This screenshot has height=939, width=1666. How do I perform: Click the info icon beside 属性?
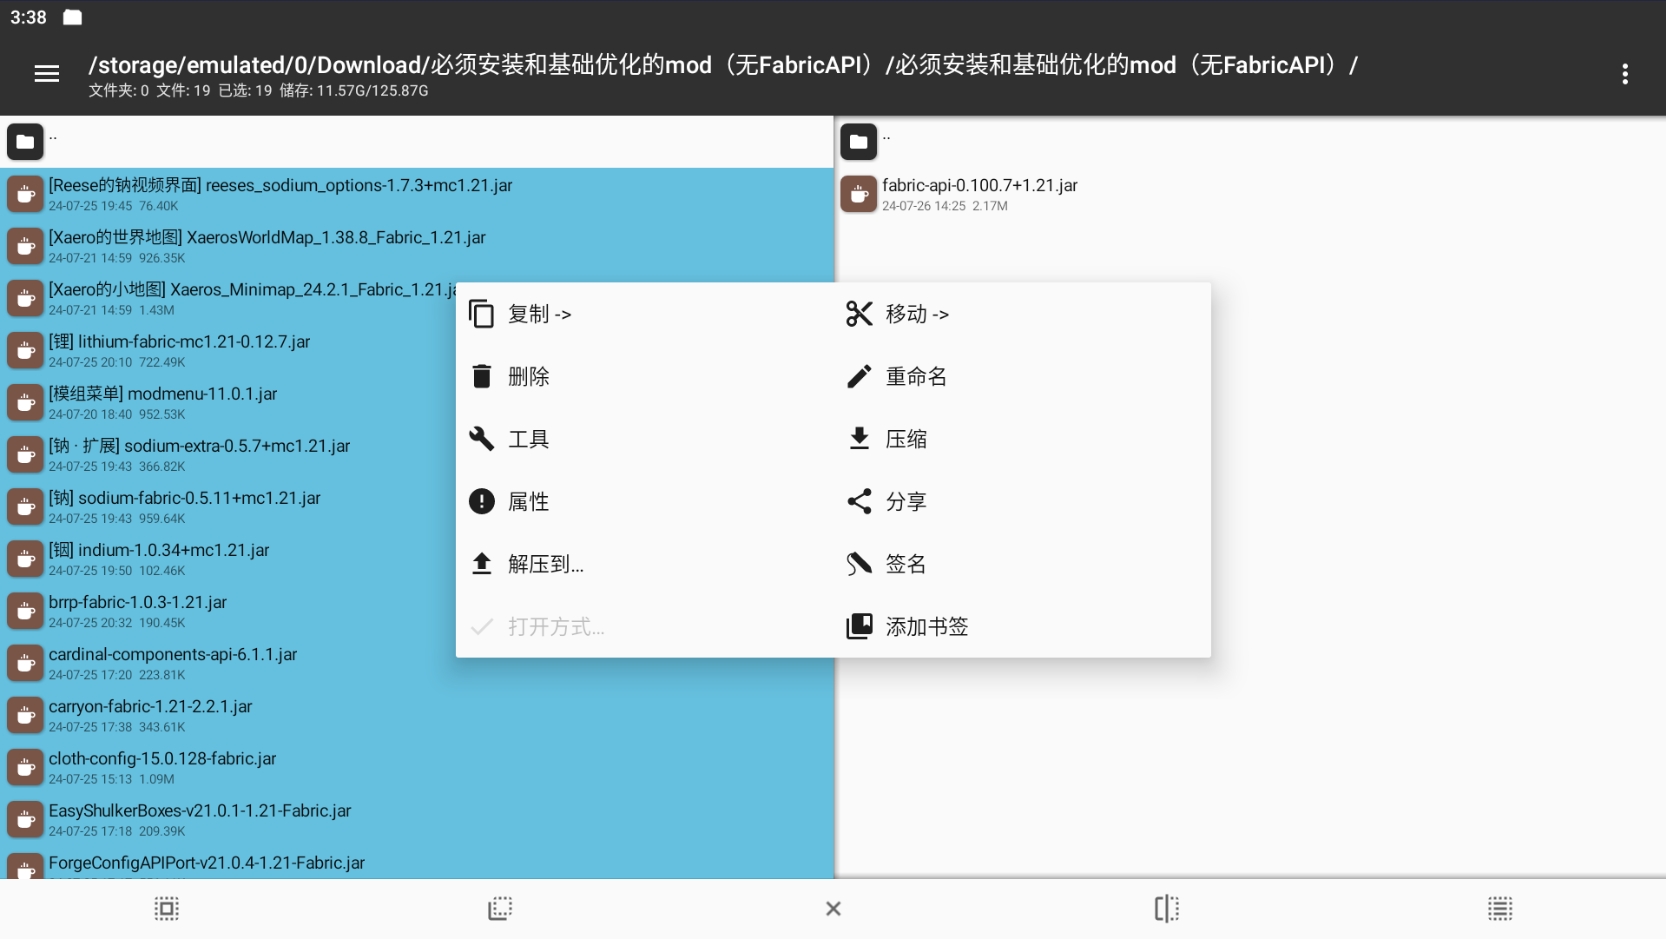[482, 501]
